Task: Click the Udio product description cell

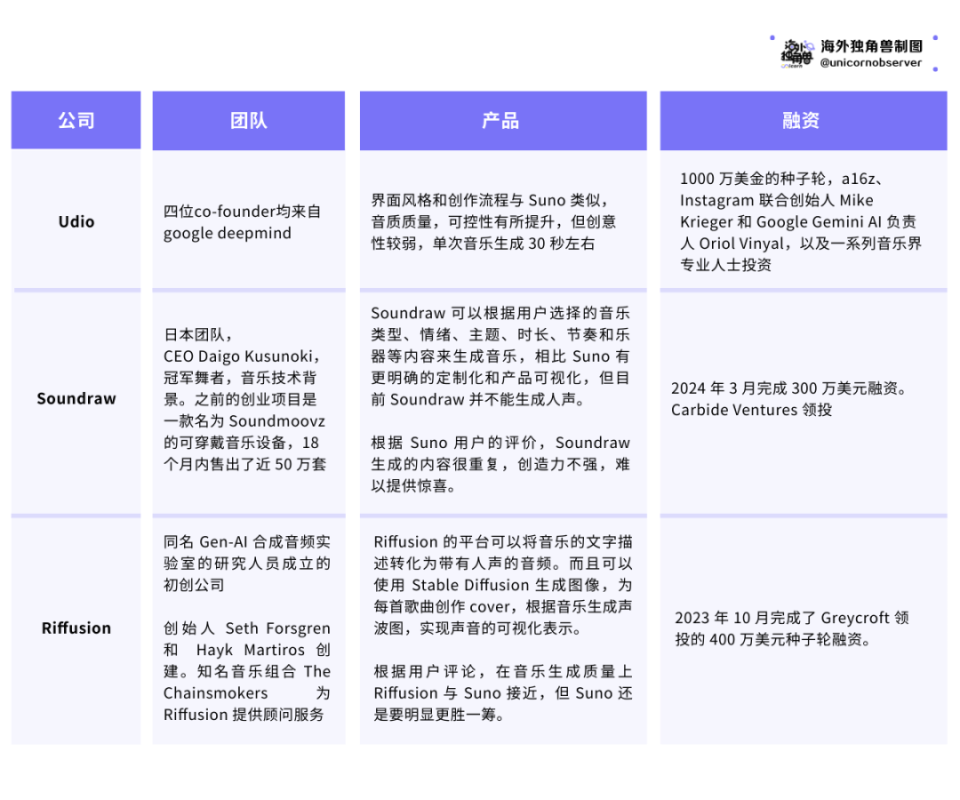Action: [x=502, y=222]
